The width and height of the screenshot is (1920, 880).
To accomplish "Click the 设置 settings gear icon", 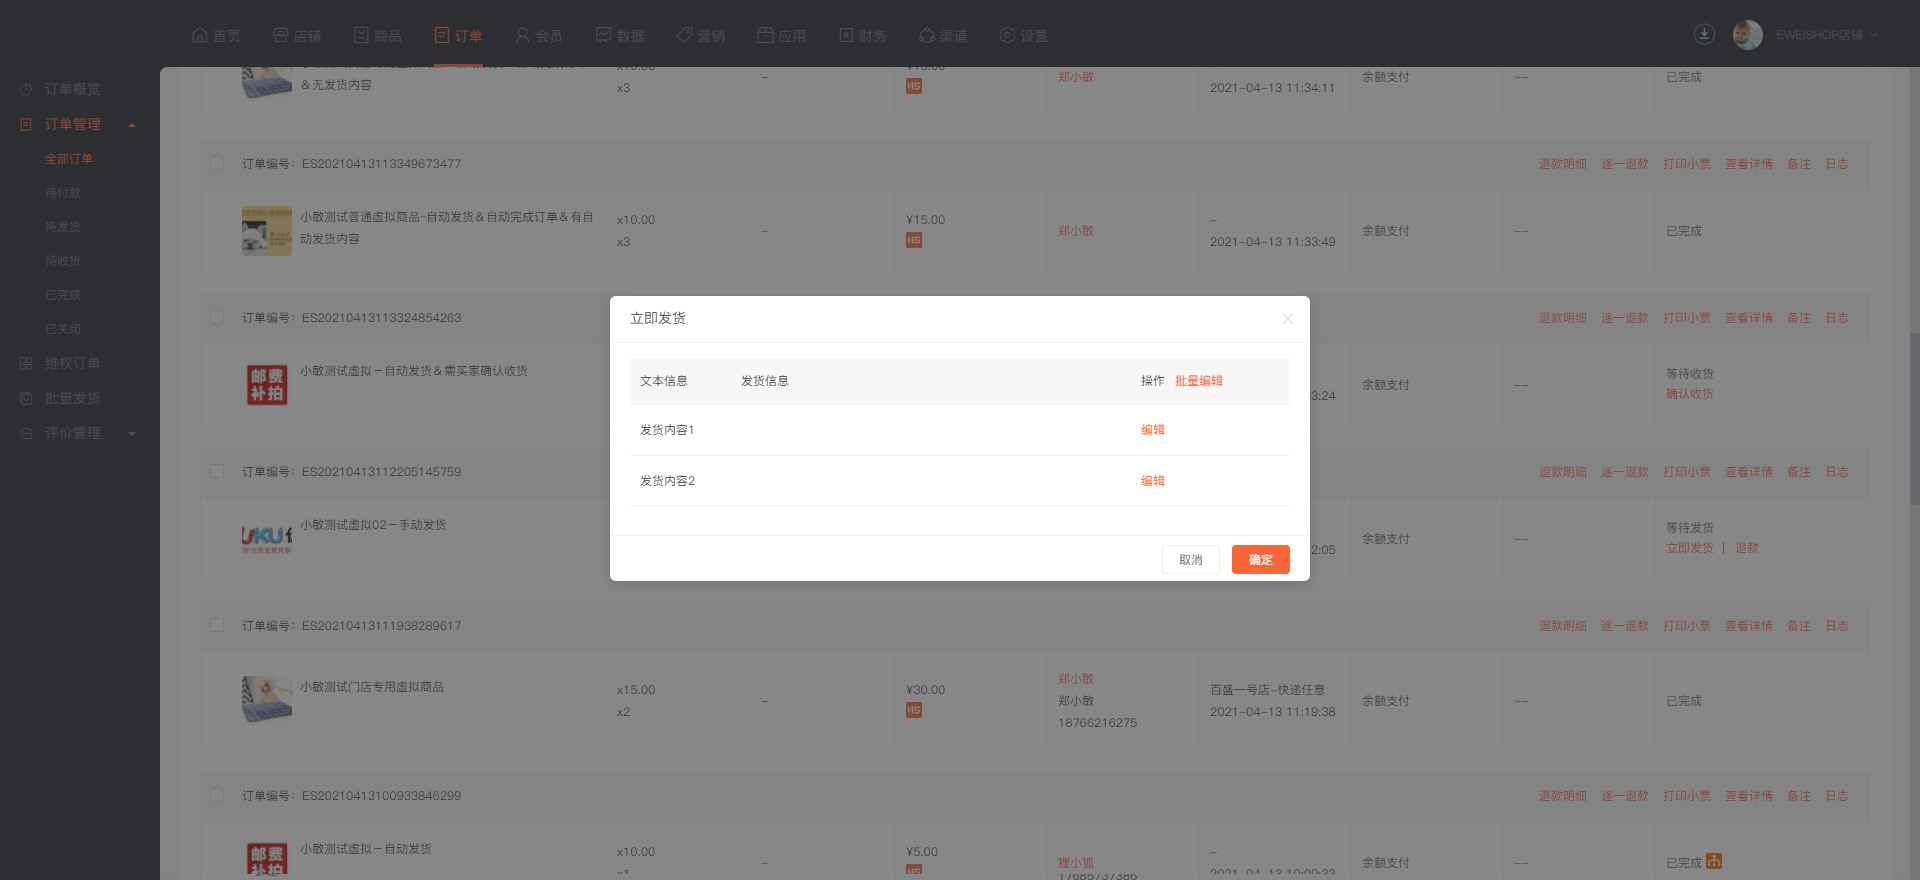I will click(x=1007, y=35).
